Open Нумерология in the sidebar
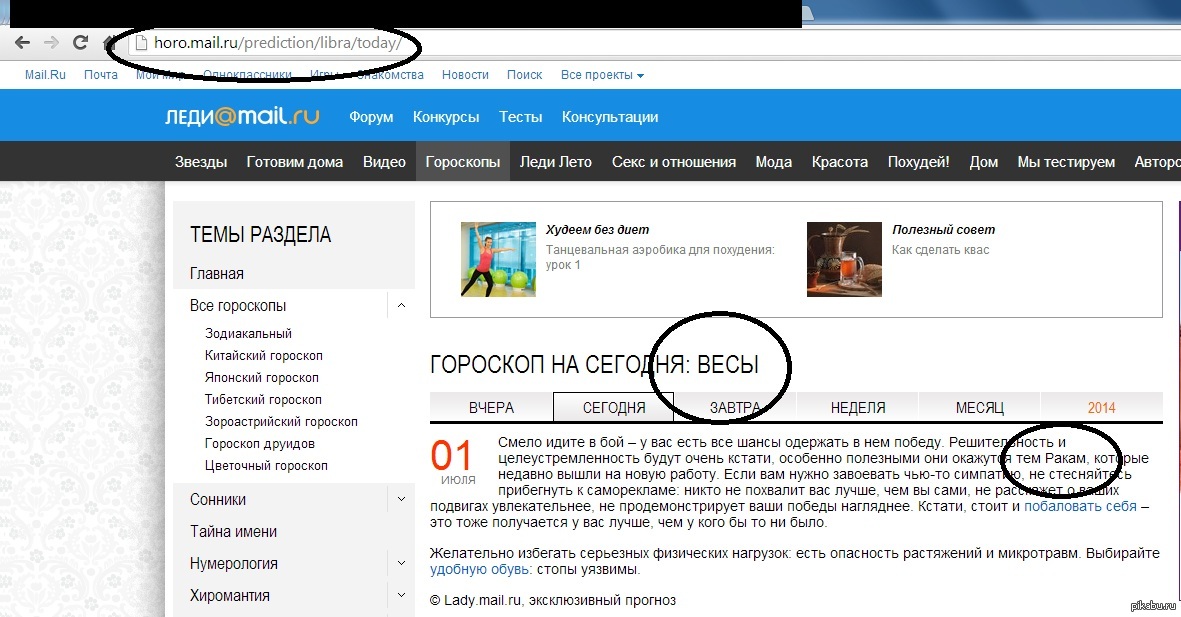 tap(233, 564)
